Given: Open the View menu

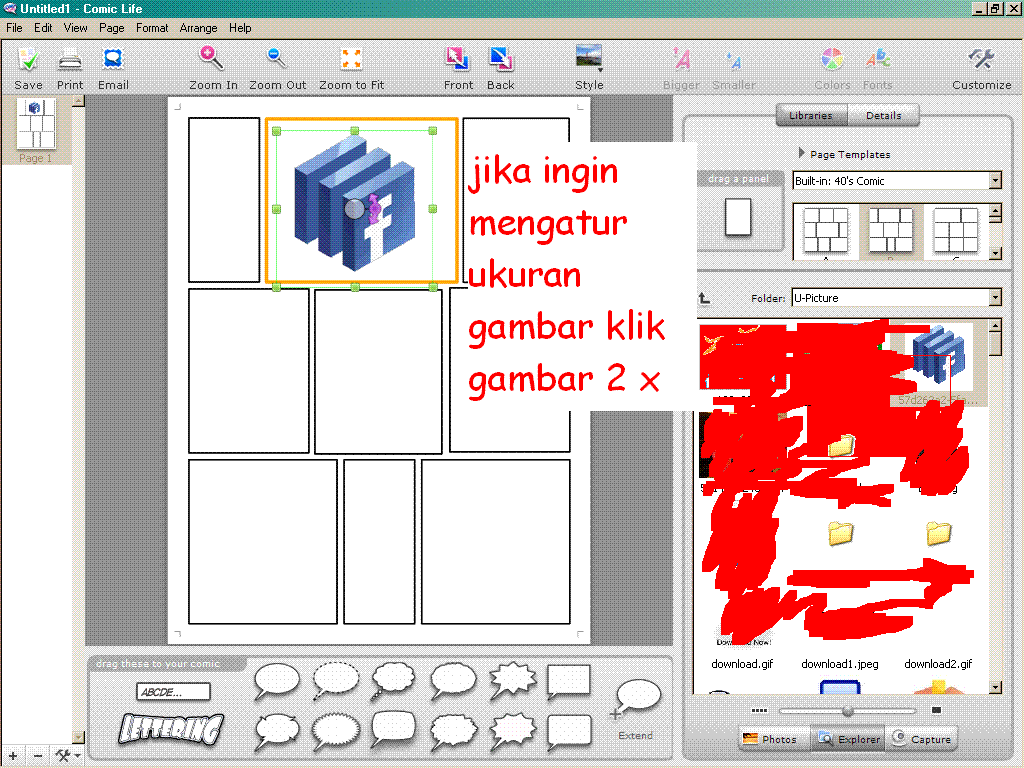Looking at the screenshot, I should click(76, 28).
